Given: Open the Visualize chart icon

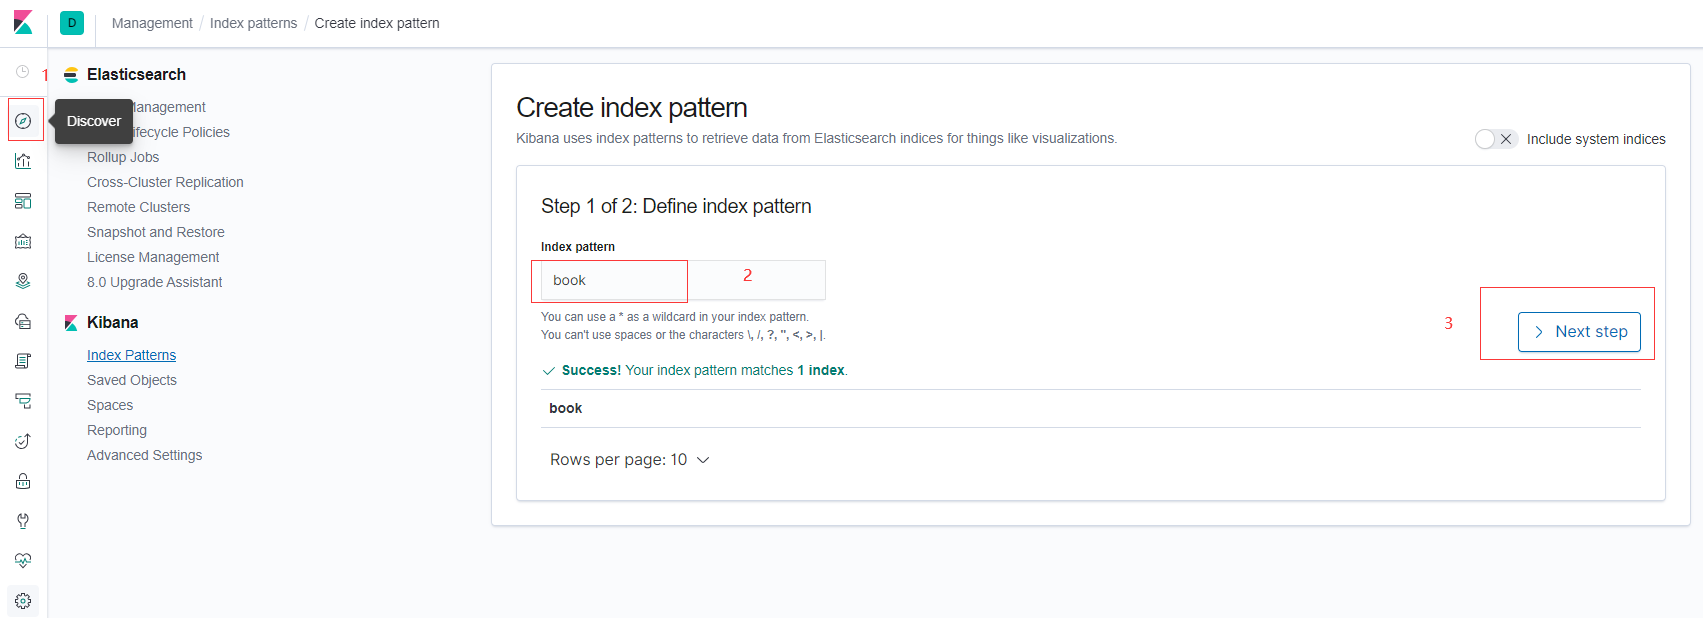Looking at the screenshot, I should [23, 161].
